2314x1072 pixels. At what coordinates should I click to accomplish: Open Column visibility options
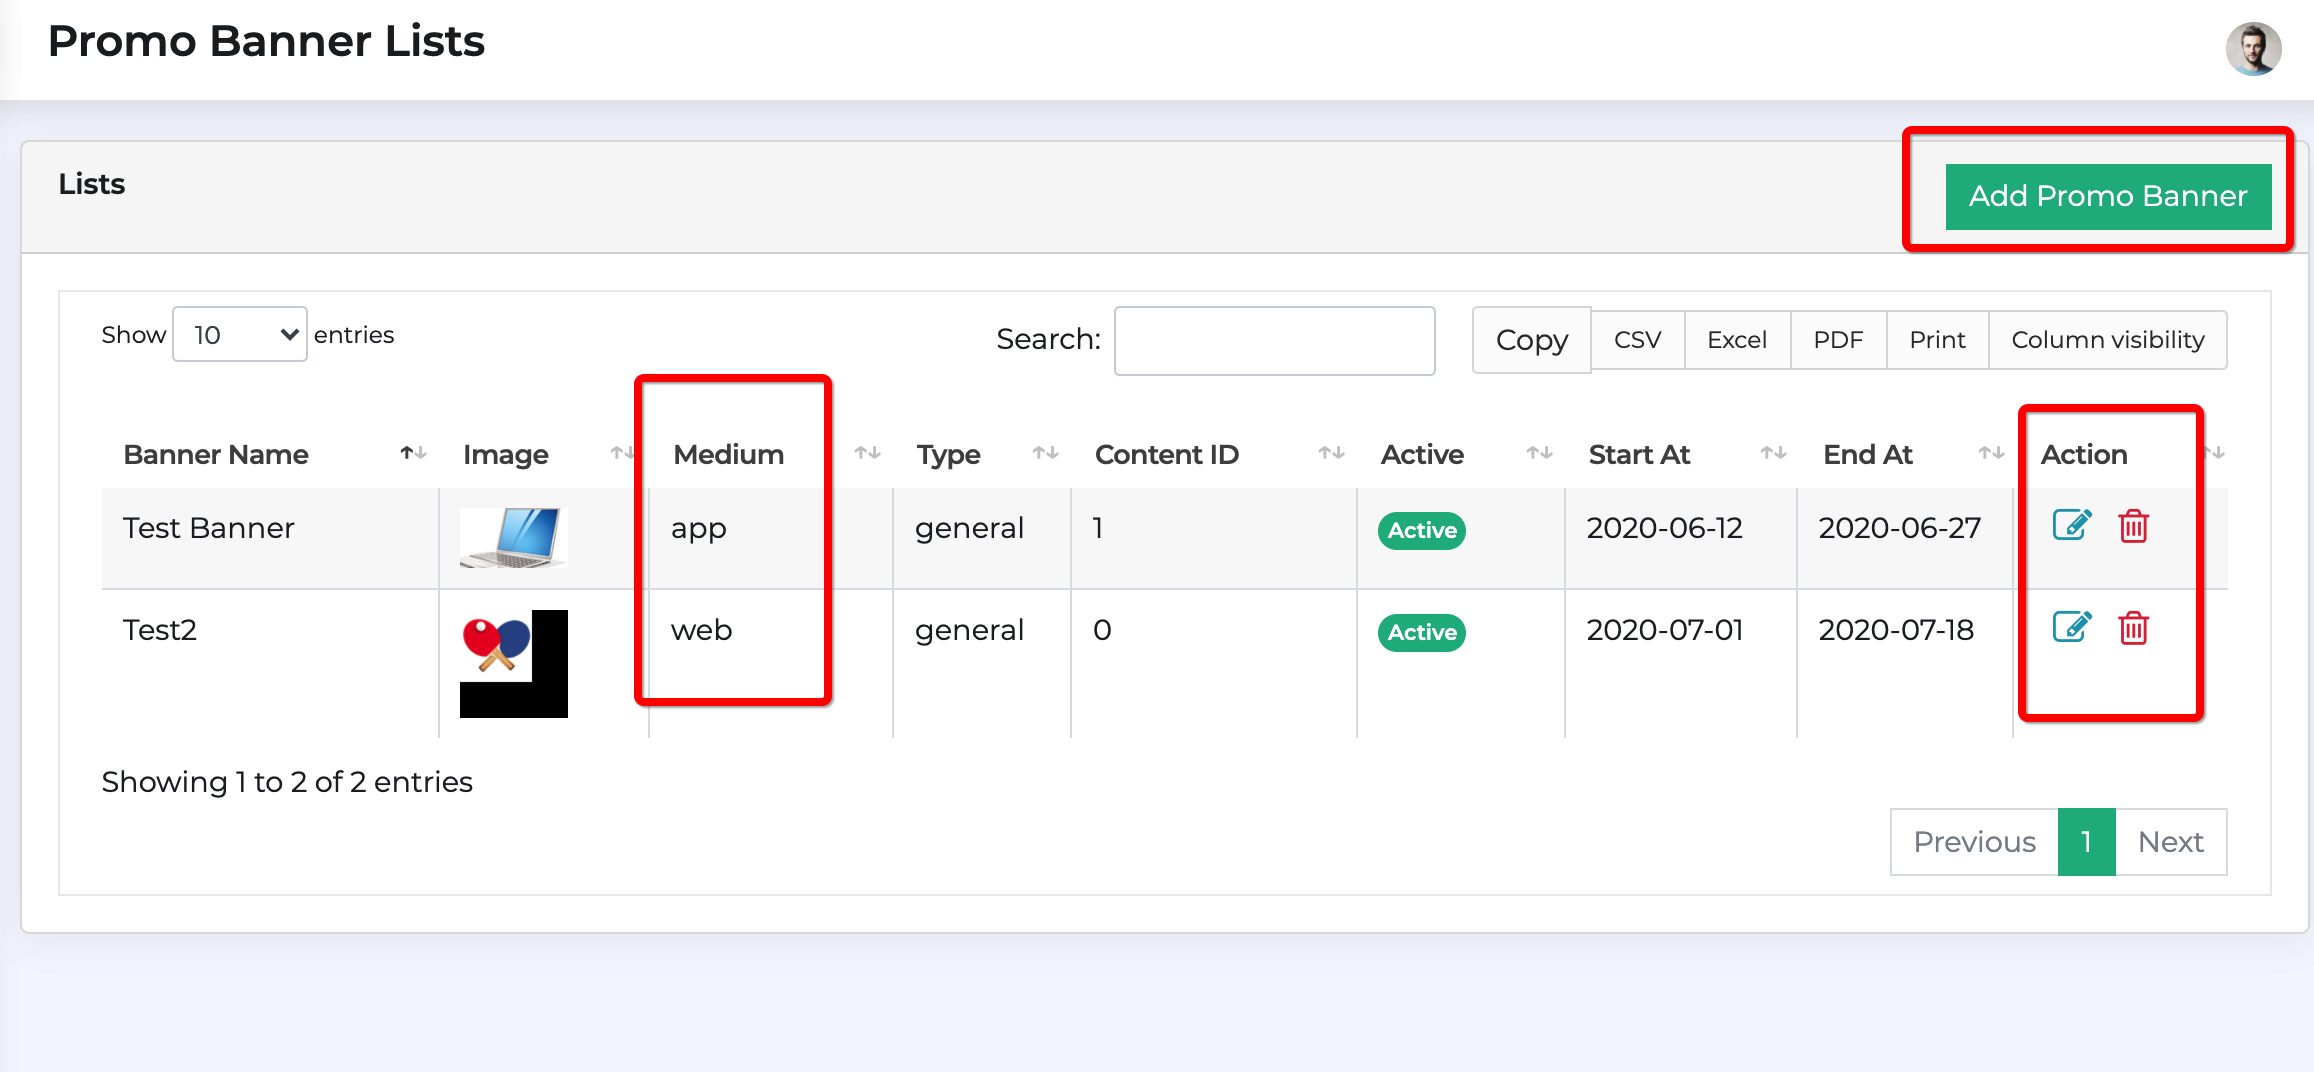coord(2107,340)
